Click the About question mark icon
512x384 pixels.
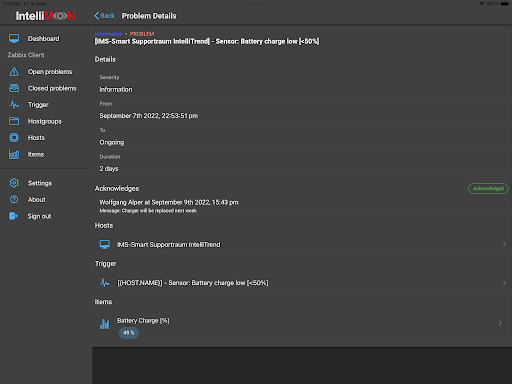(x=14, y=199)
